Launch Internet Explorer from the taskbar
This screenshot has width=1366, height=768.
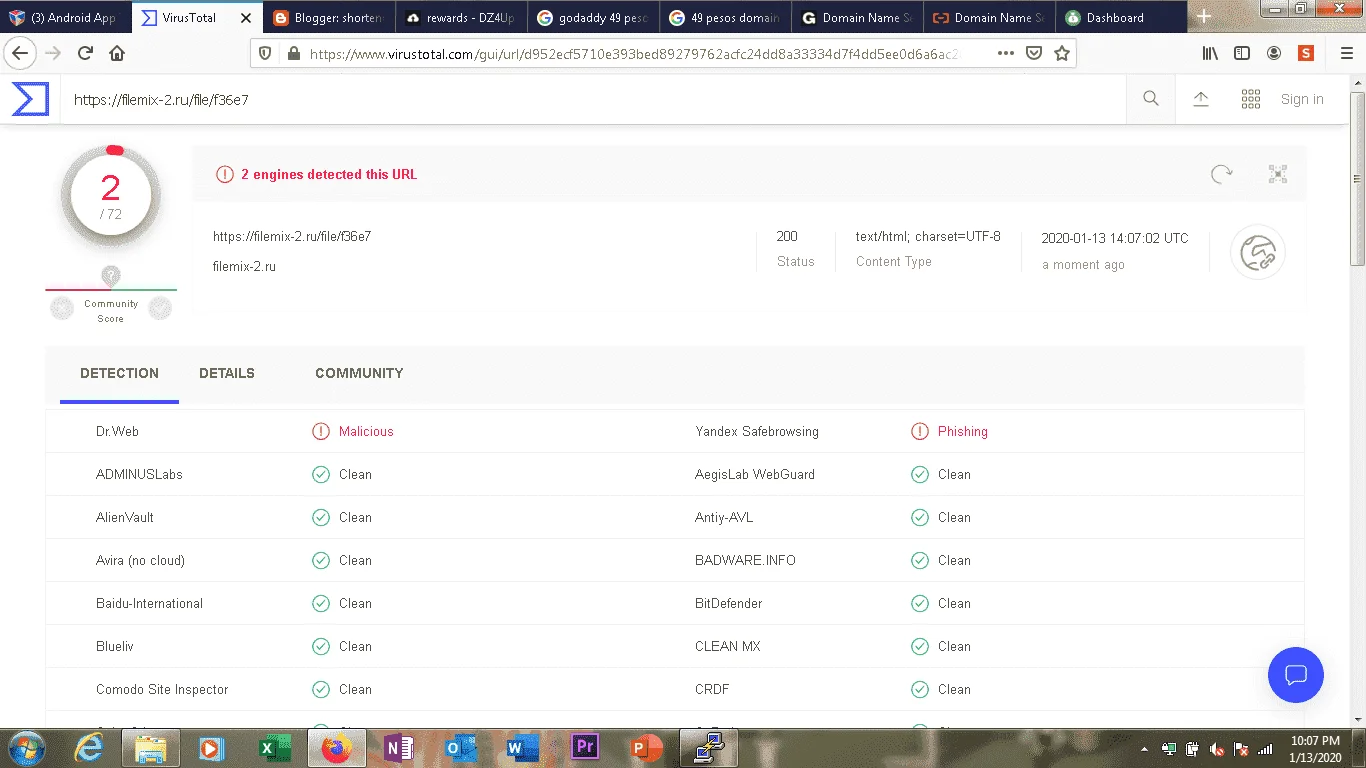point(89,748)
